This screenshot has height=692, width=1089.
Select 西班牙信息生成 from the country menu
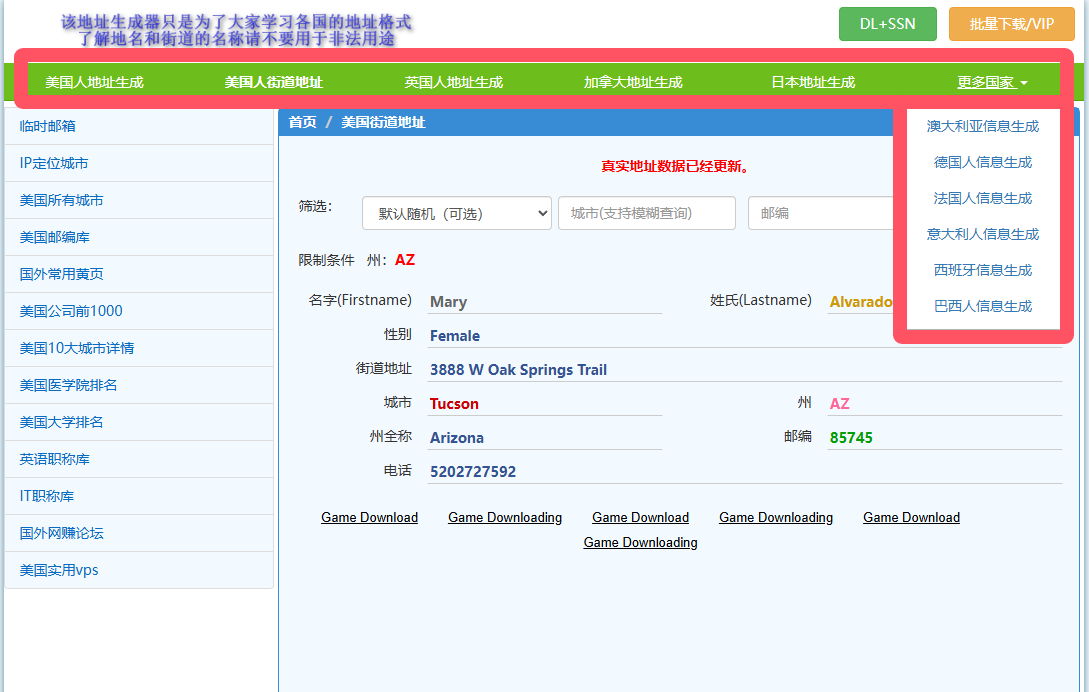pos(983,270)
